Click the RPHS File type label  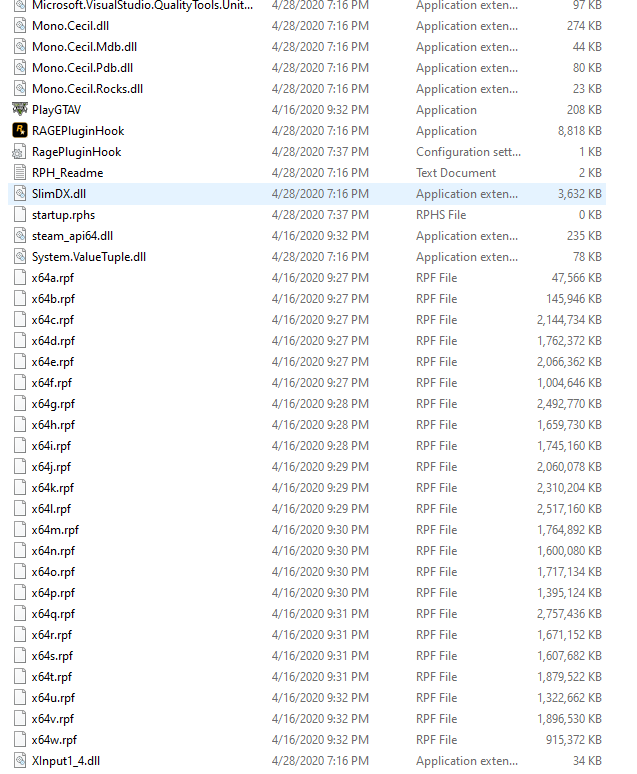[441, 215]
